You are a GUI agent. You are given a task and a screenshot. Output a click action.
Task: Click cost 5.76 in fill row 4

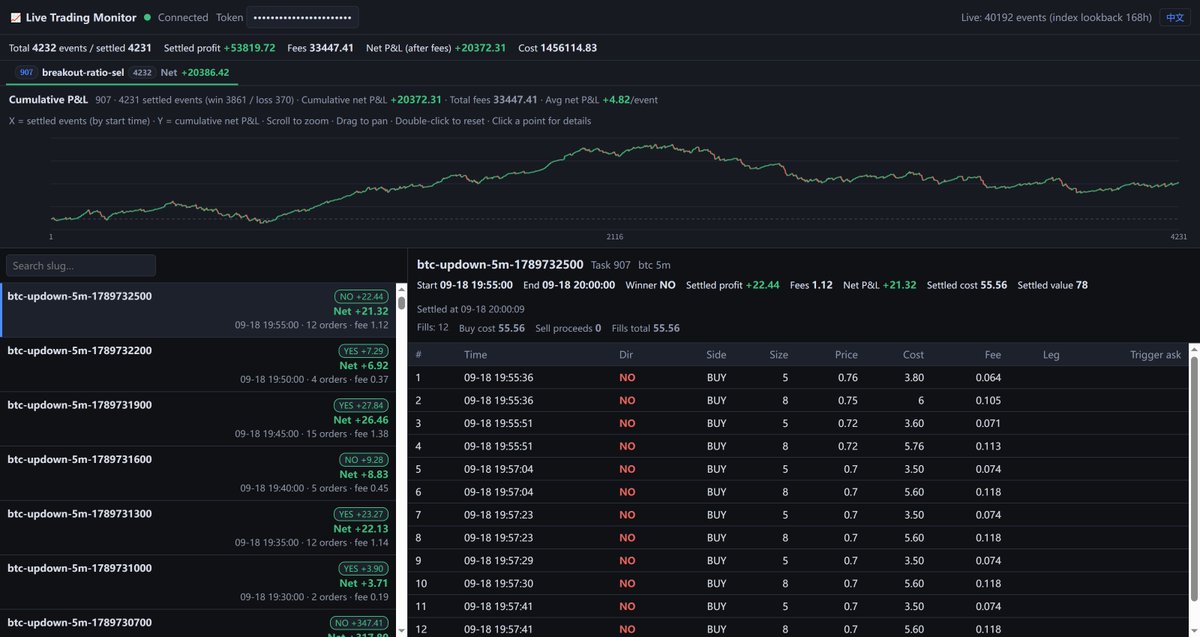coord(913,446)
